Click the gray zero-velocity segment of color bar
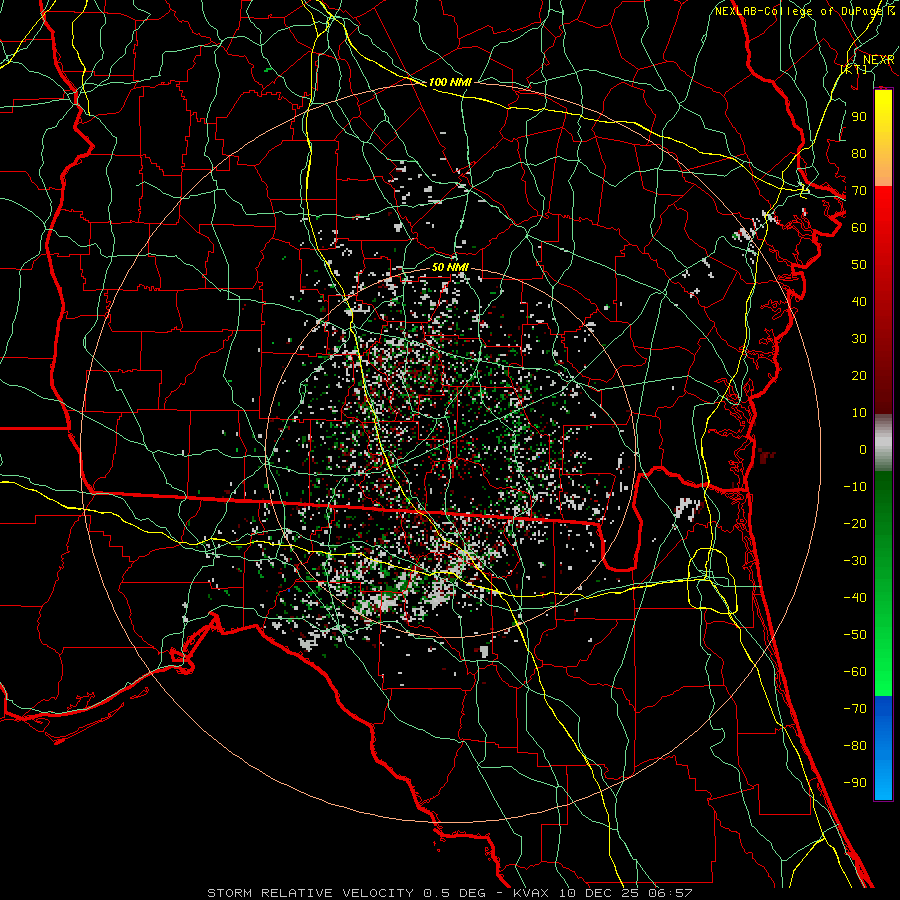 tap(883, 443)
